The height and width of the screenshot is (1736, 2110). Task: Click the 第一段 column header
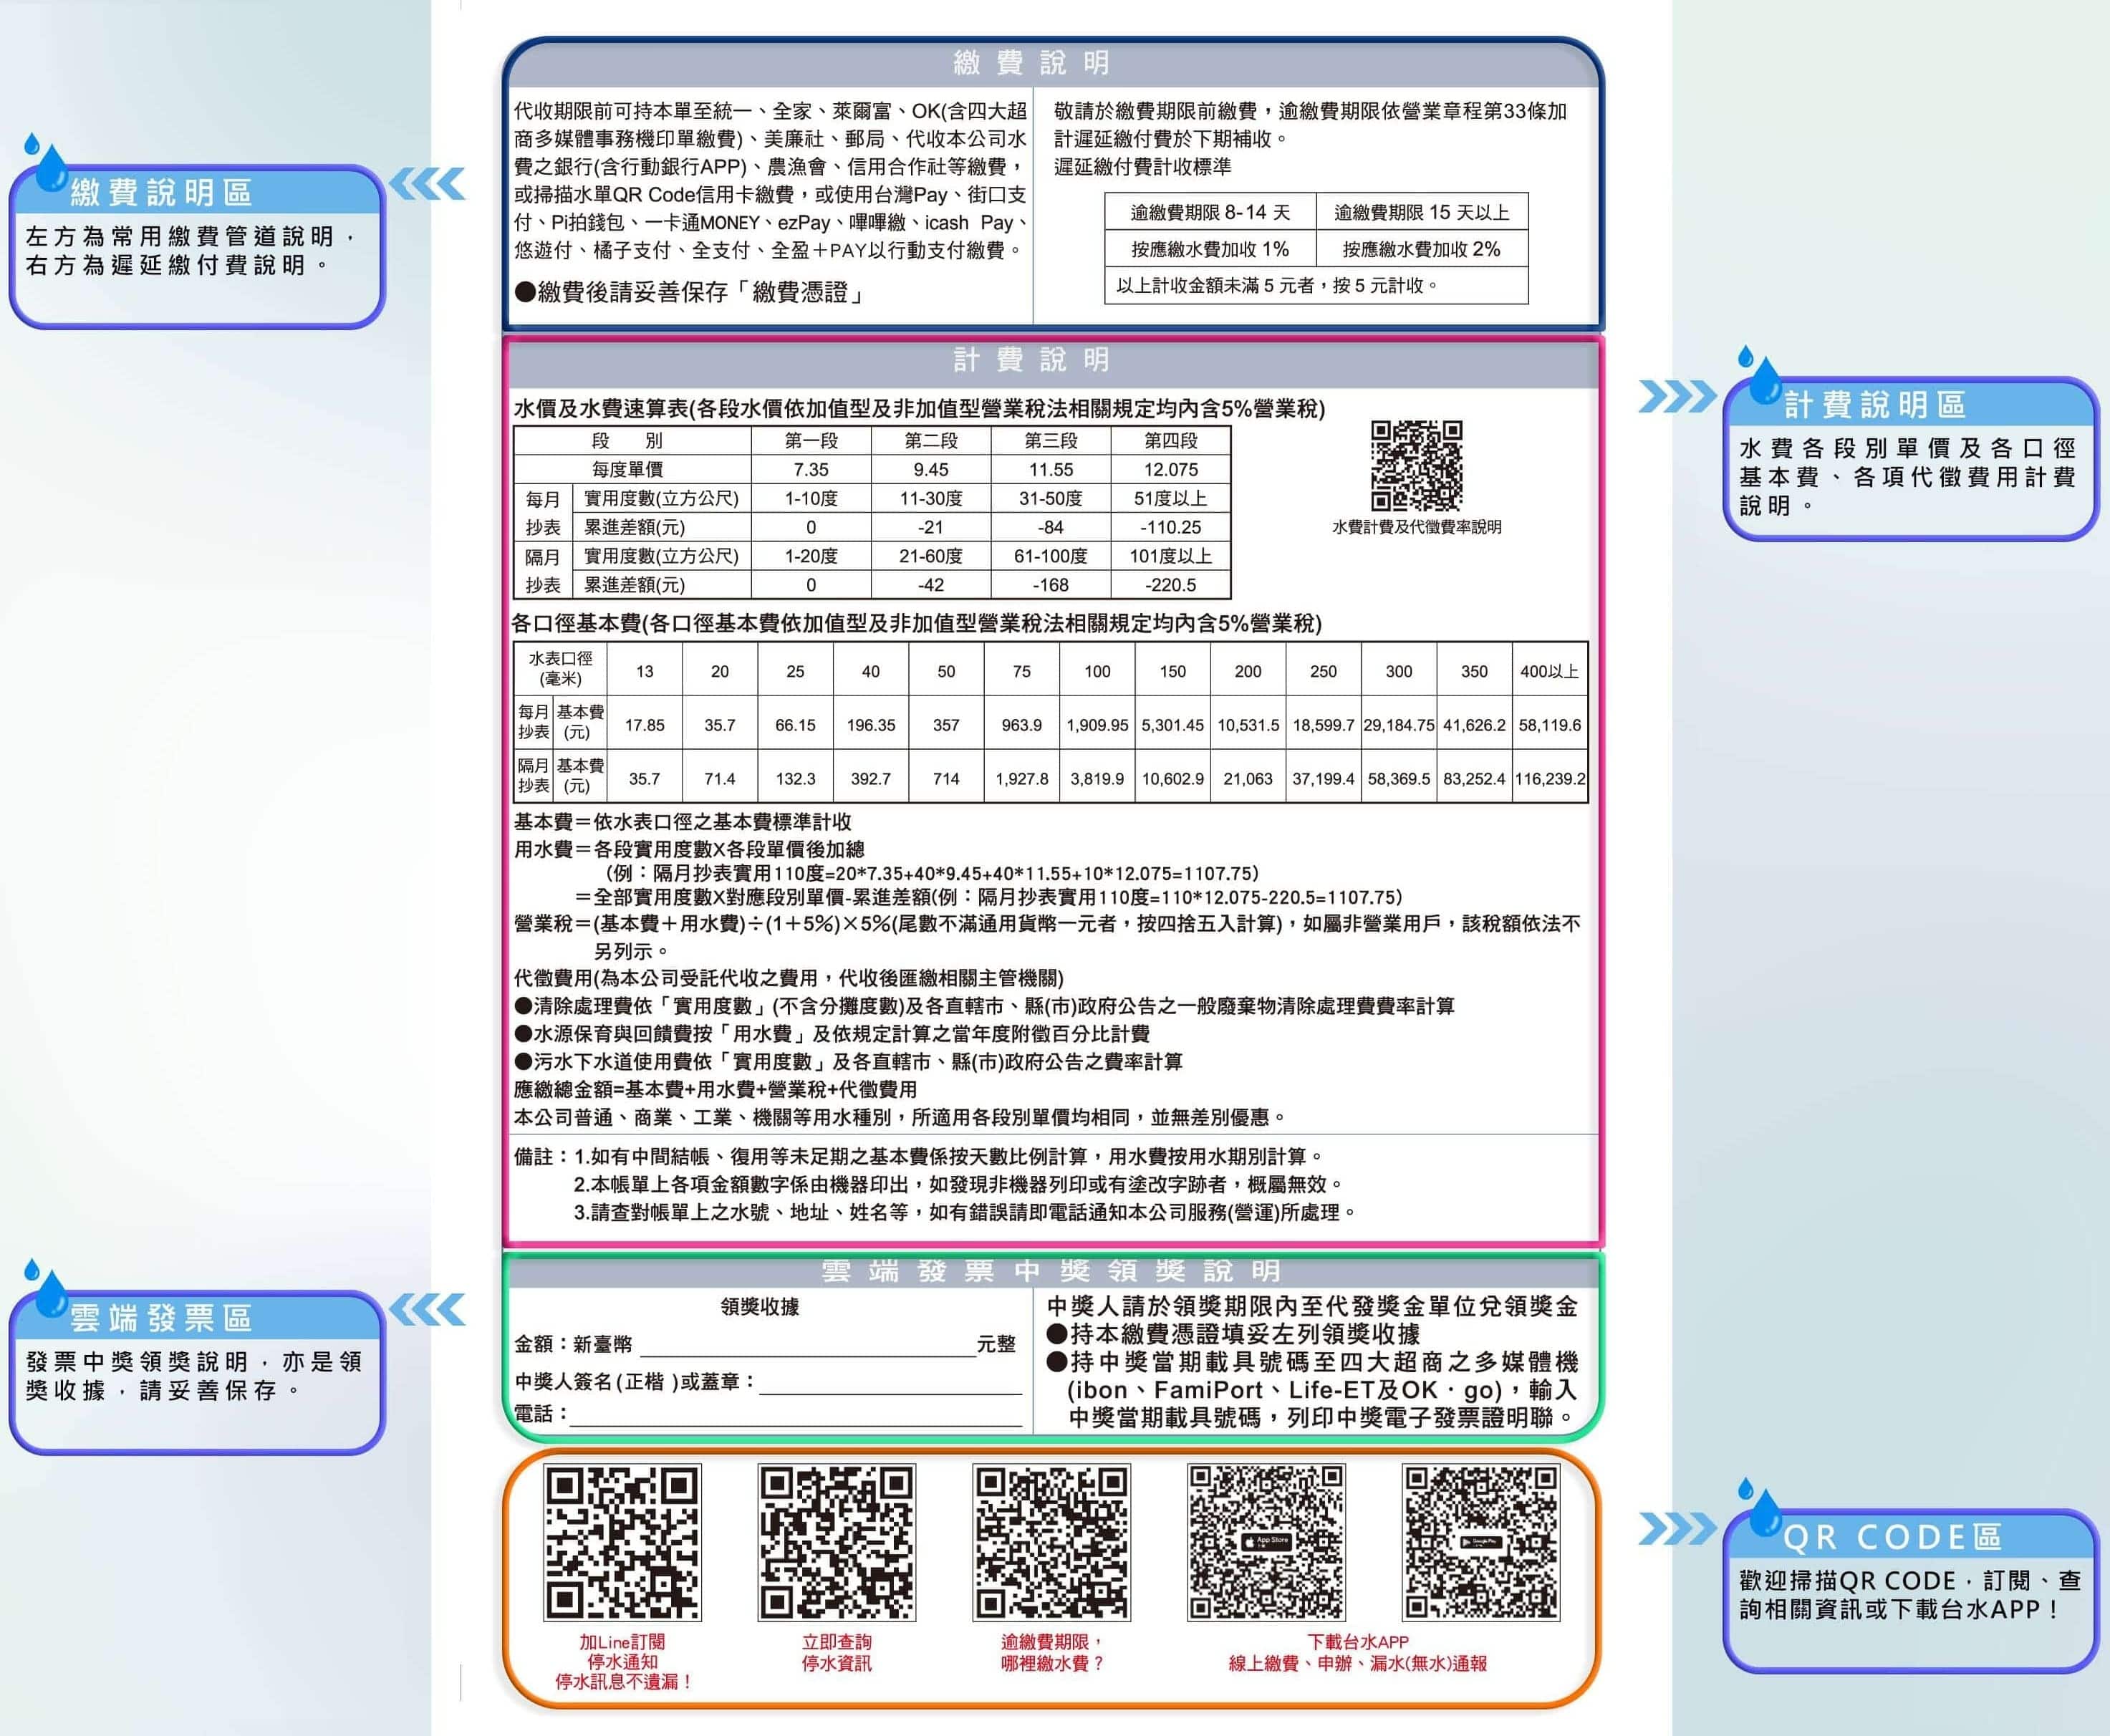(811, 441)
